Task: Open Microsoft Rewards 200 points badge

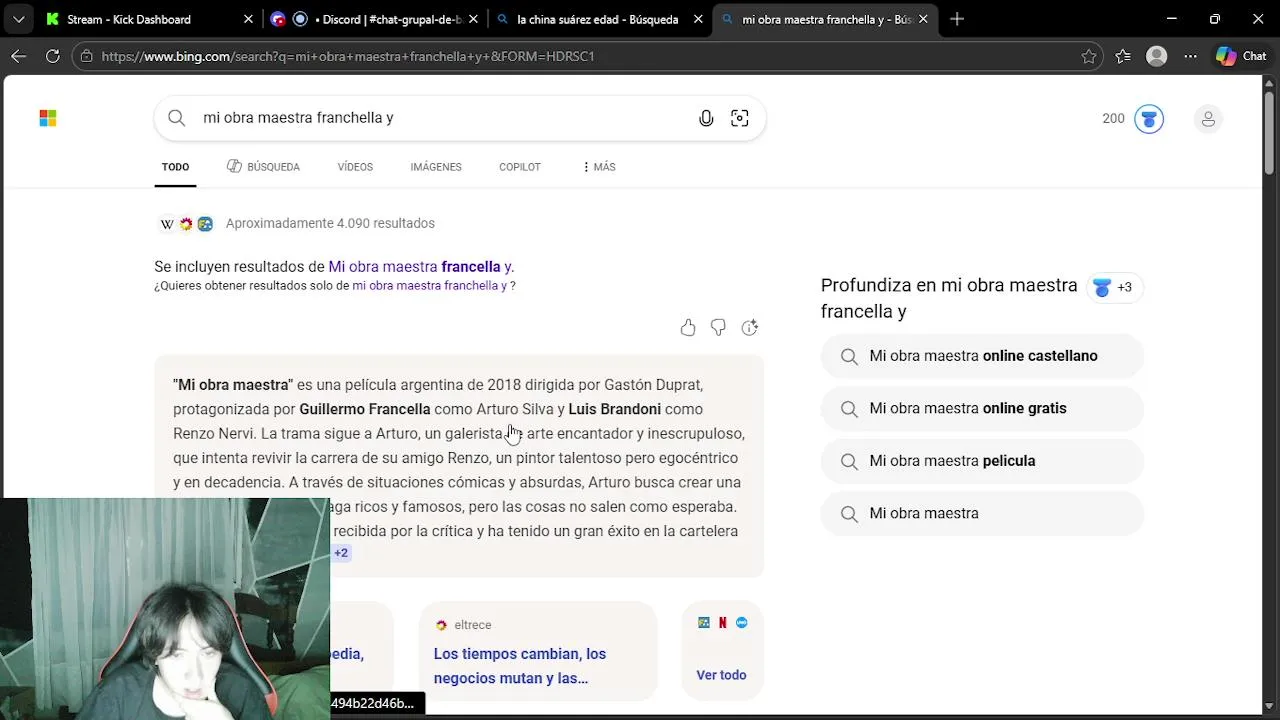Action: click(x=1133, y=118)
